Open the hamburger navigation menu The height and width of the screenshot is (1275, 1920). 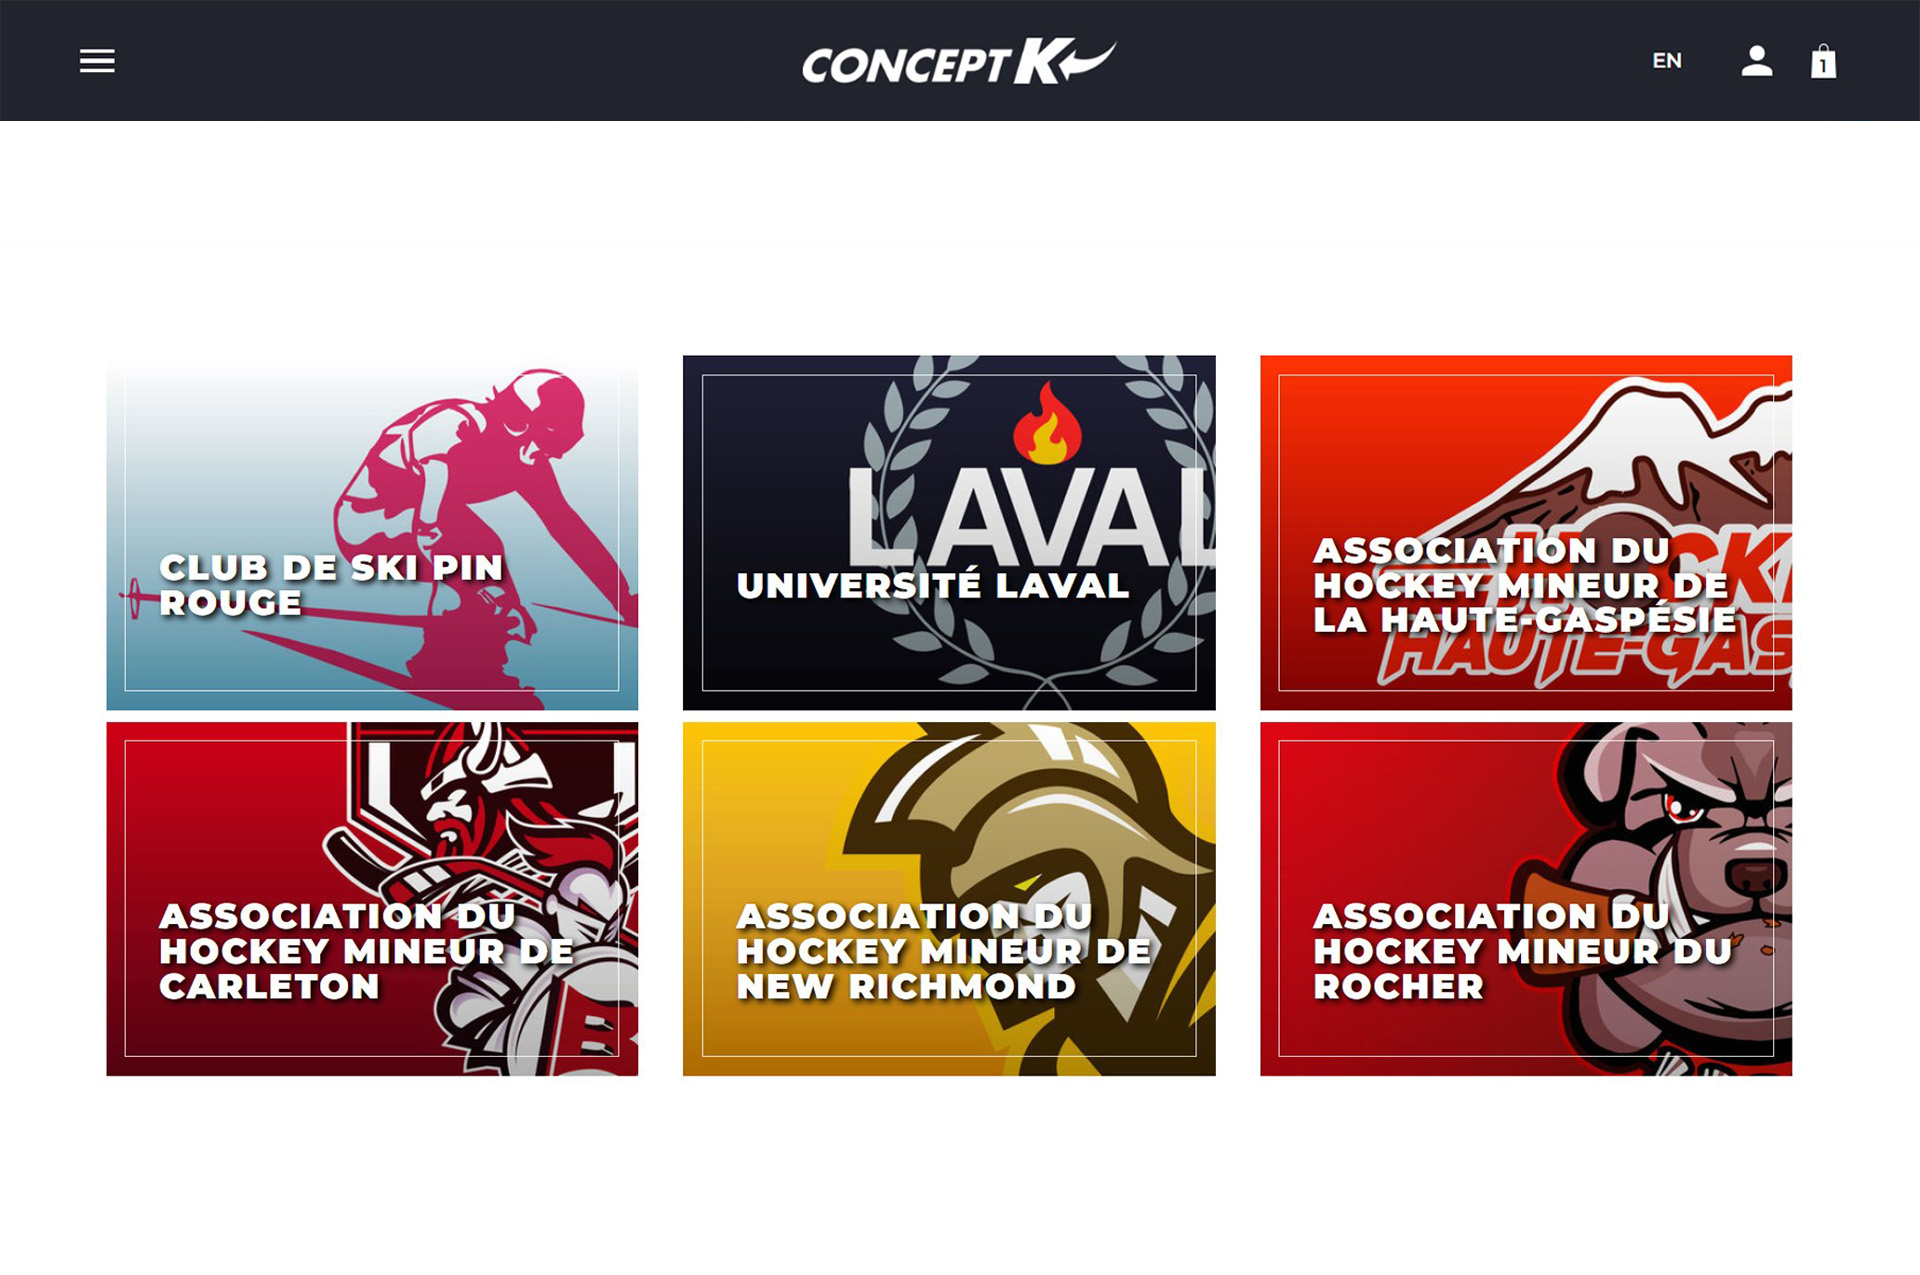(x=97, y=61)
